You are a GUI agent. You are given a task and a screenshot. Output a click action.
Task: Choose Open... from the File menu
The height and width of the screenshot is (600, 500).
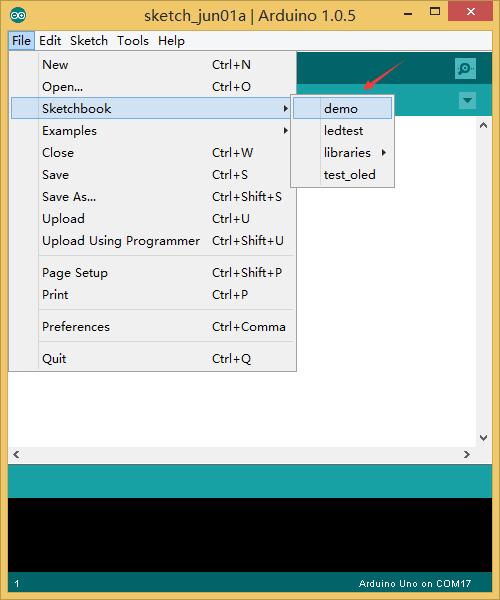153,86
